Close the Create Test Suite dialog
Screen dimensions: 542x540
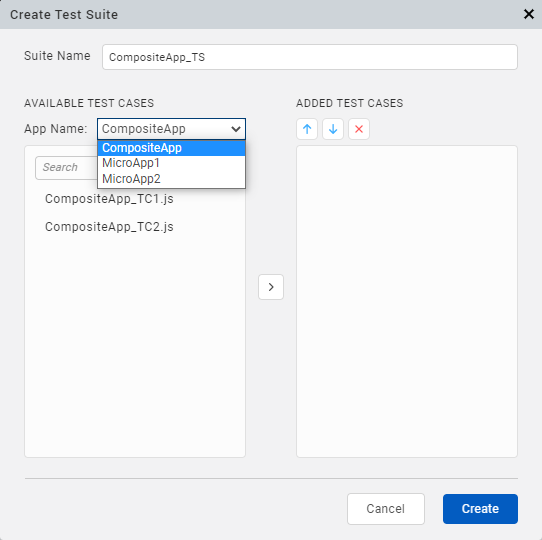point(529,14)
